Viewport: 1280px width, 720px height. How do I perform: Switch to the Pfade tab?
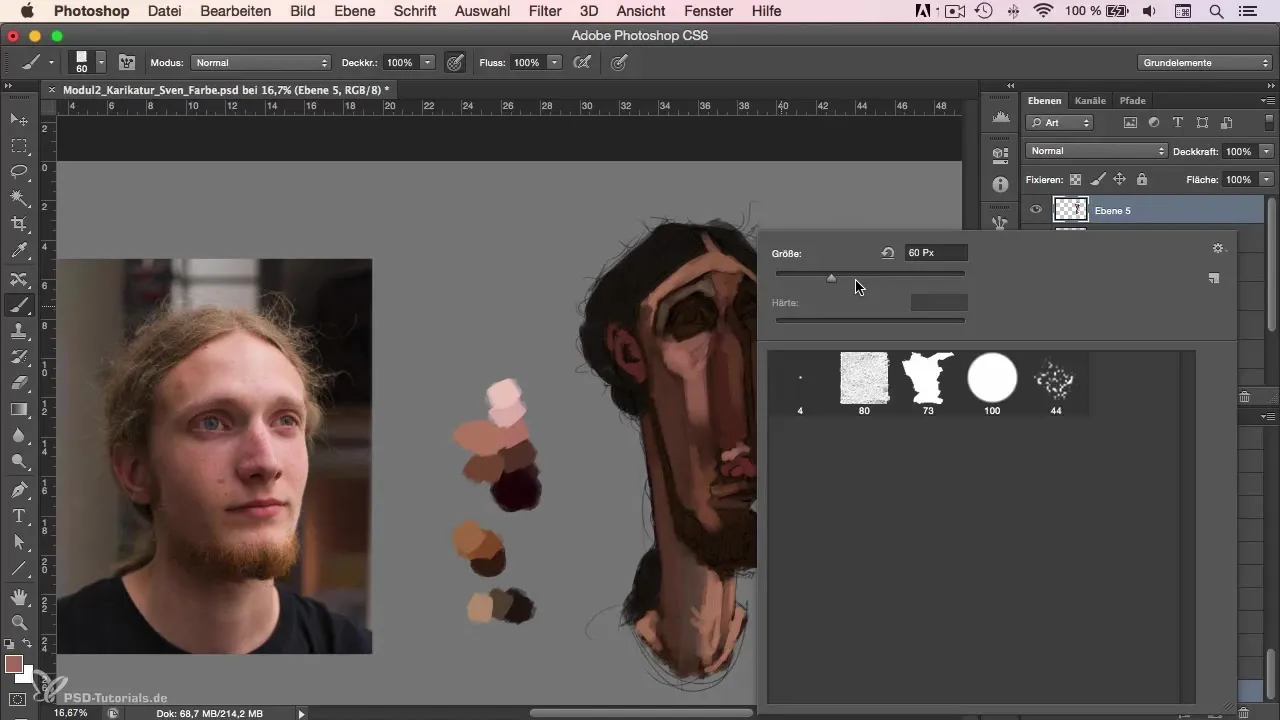click(1132, 101)
